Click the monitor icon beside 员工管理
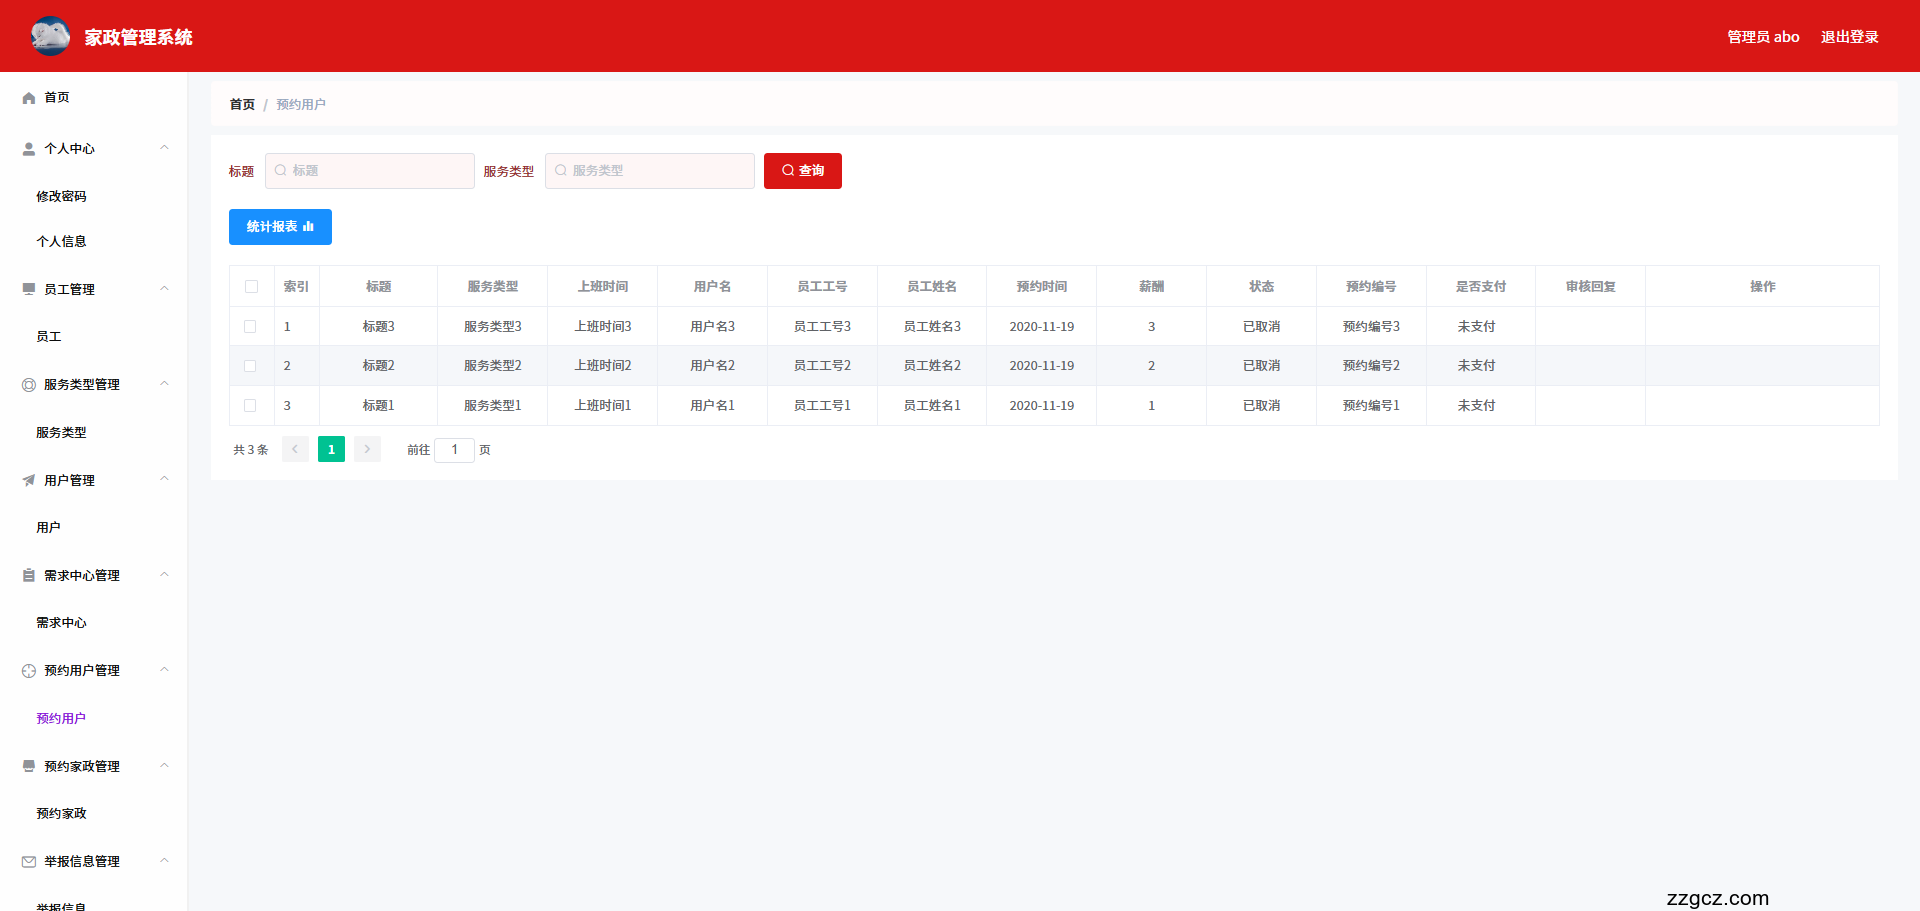1920x911 pixels. (x=29, y=289)
